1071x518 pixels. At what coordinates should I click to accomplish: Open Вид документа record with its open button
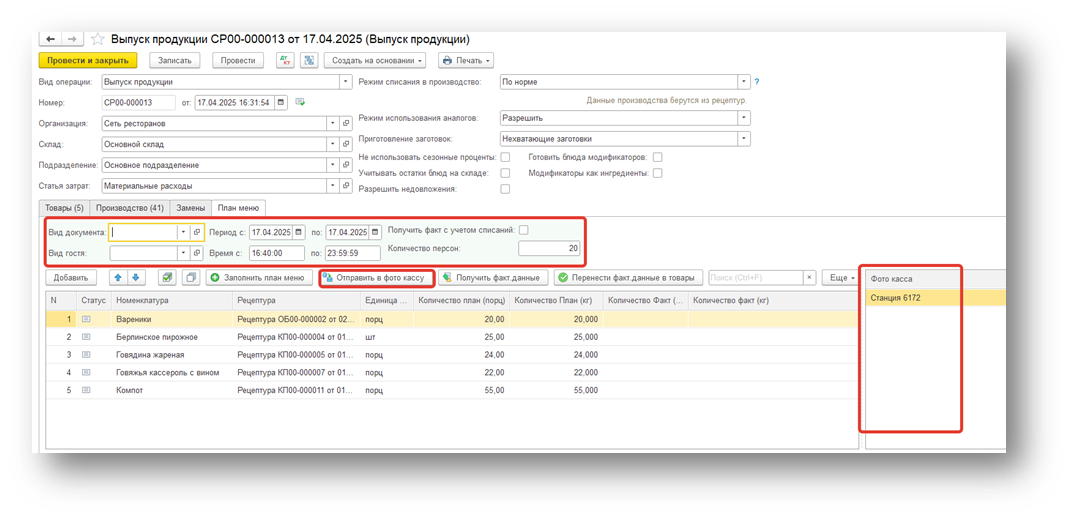pos(197,232)
